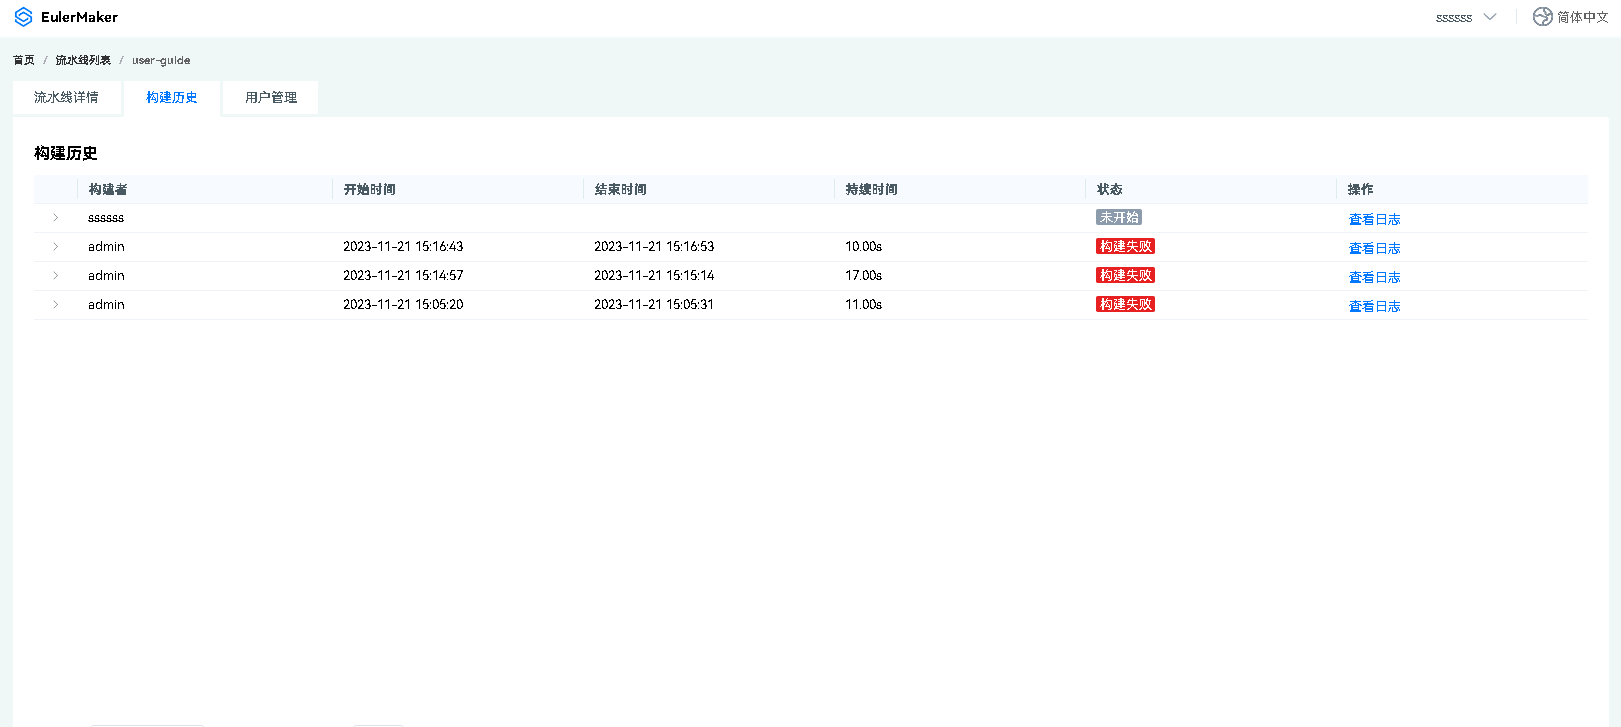Select the 构建历史 tab
Screen dimensions: 1621x727
pos(171,98)
